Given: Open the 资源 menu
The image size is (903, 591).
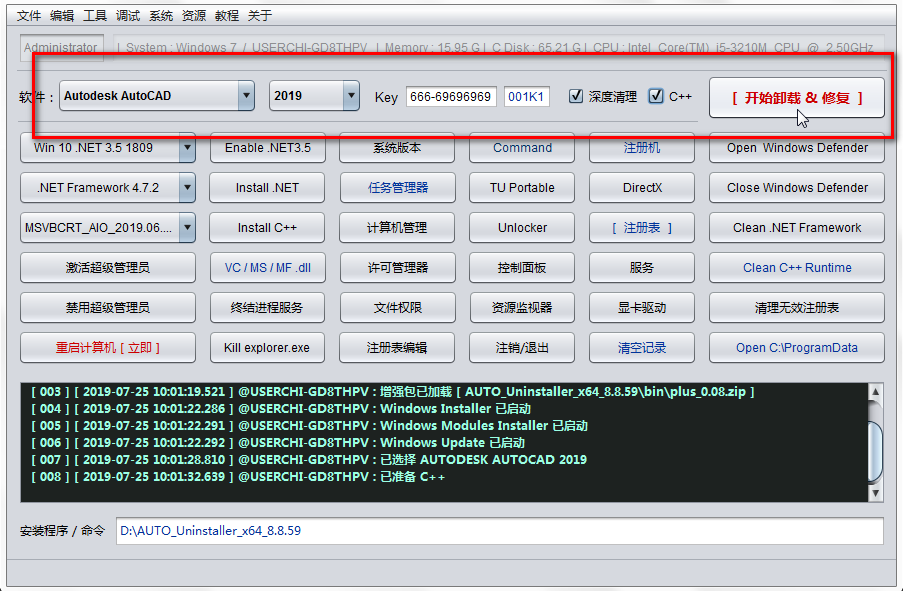Looking at the screenshot, I should 194,16.
